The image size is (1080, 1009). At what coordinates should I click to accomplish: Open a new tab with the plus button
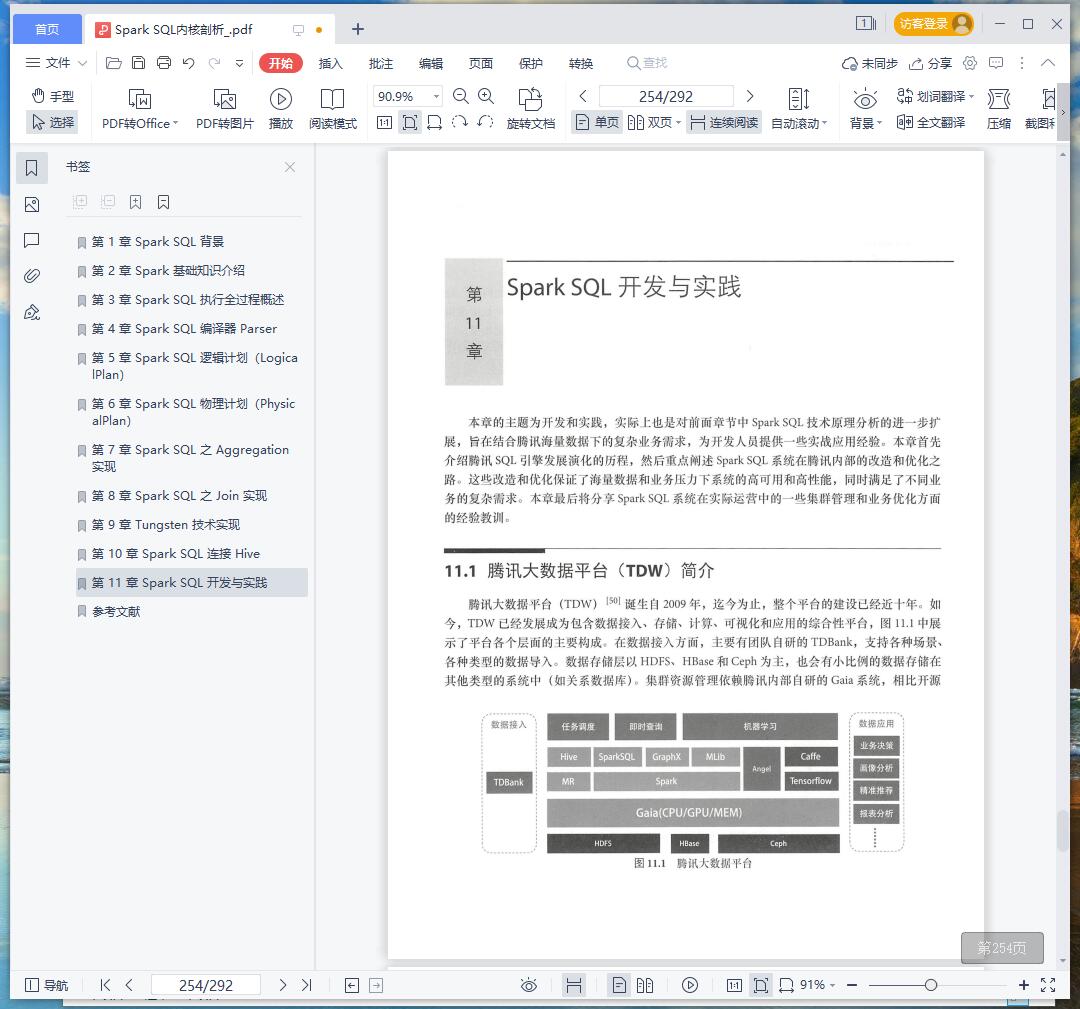pyautogui.click(x=357, y=29)
